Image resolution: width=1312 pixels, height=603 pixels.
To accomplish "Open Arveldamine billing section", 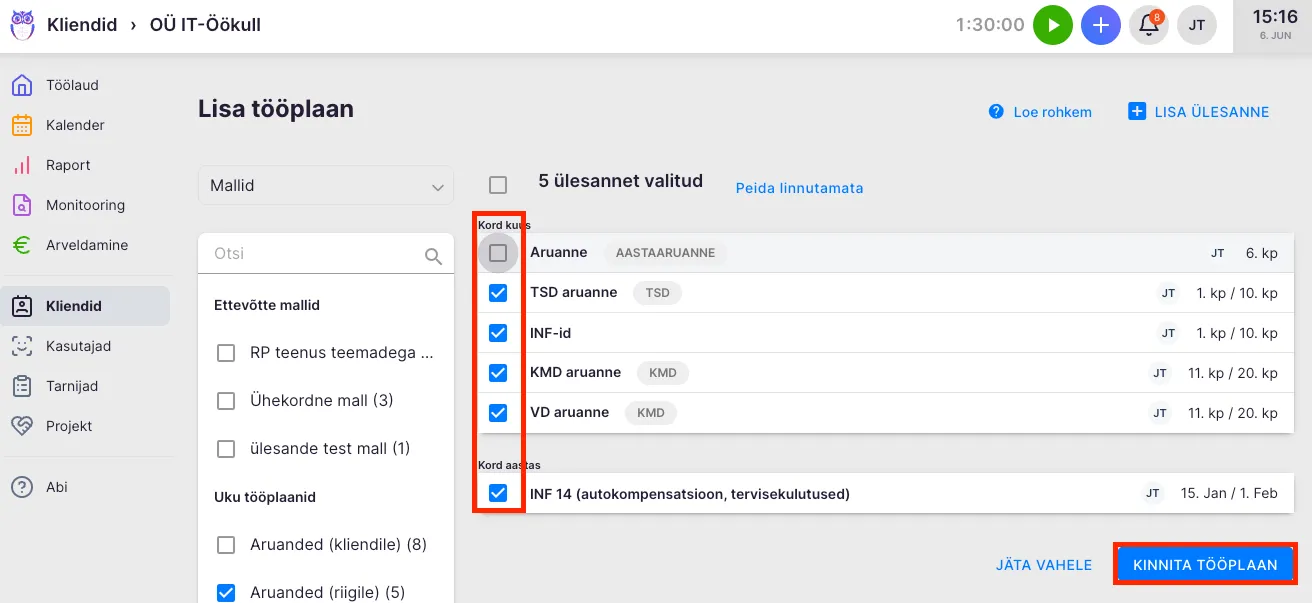I will pos(86,245).
